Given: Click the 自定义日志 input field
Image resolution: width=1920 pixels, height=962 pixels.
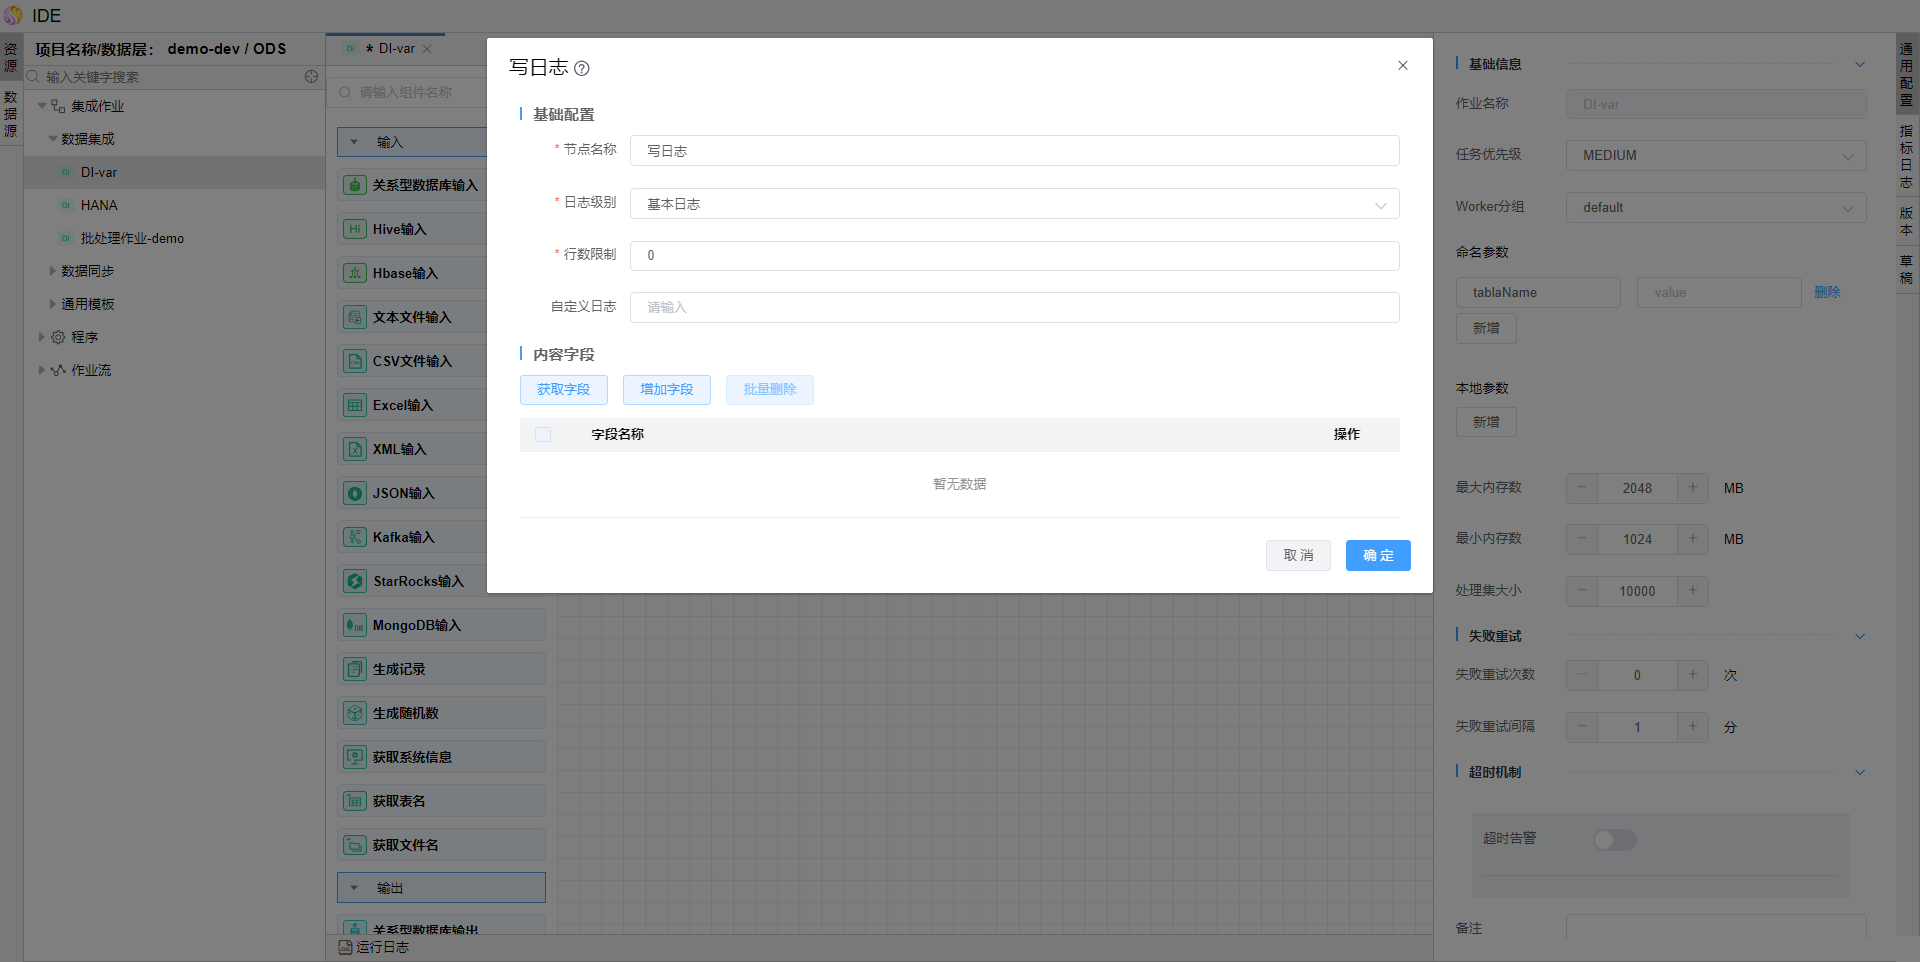Looking at the screenshot, I should (x=1014, y=308).
